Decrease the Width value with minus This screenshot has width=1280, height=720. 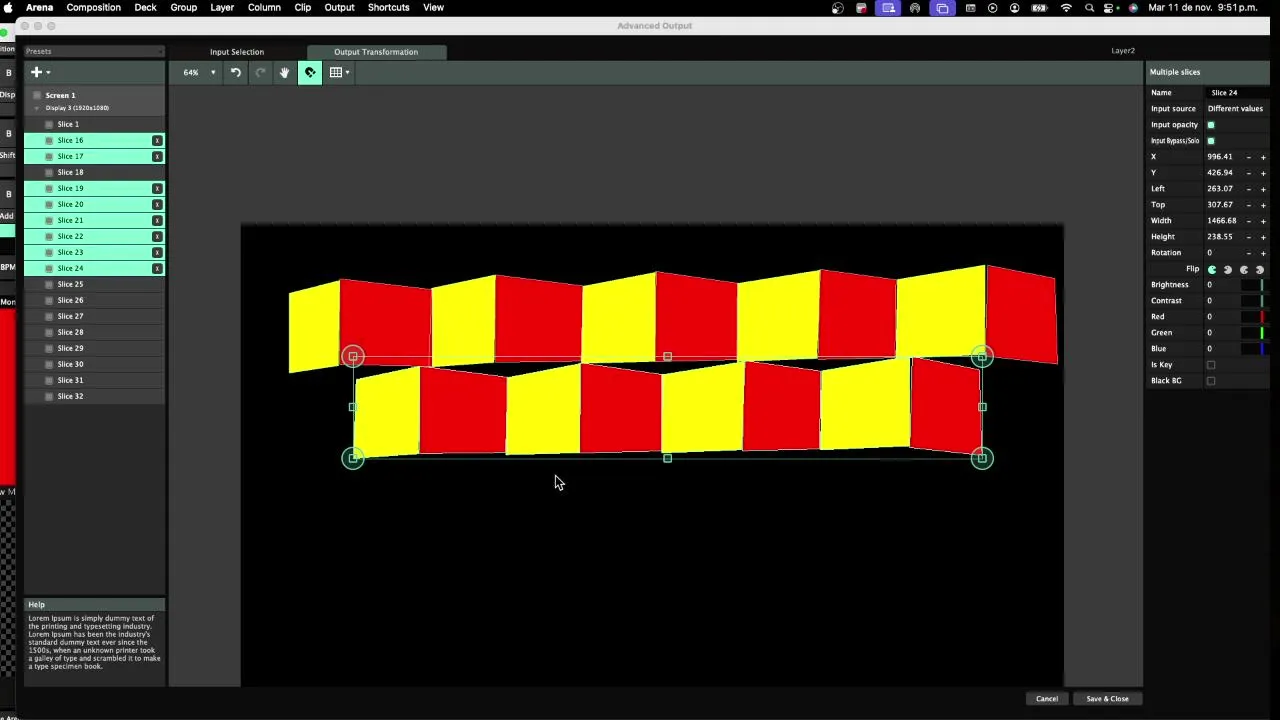(x=1248, y=221)
